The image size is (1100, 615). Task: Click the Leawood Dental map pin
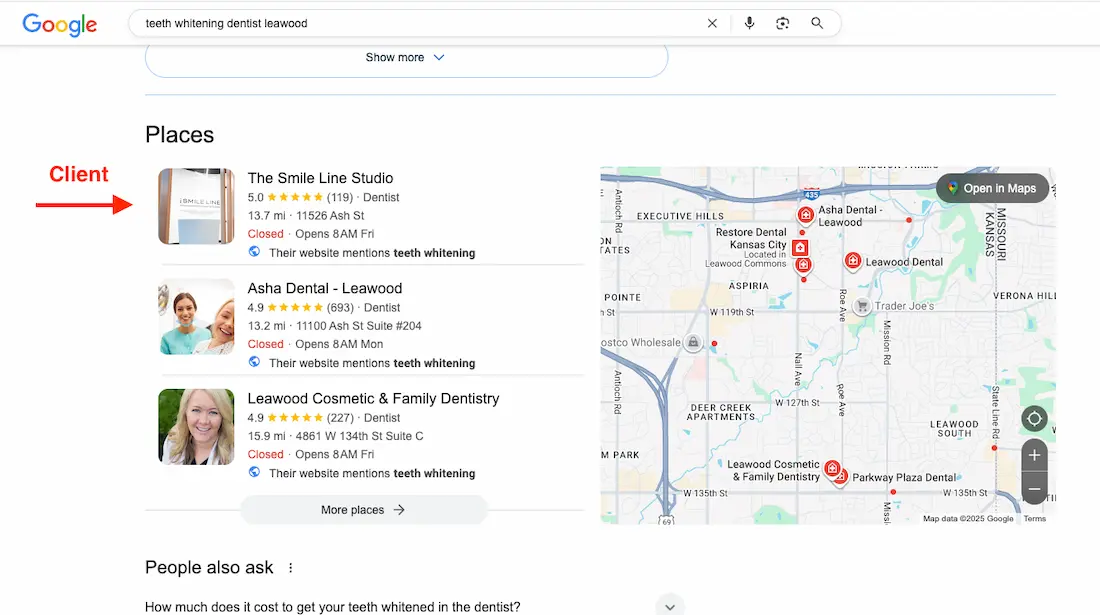click(852, 261)
